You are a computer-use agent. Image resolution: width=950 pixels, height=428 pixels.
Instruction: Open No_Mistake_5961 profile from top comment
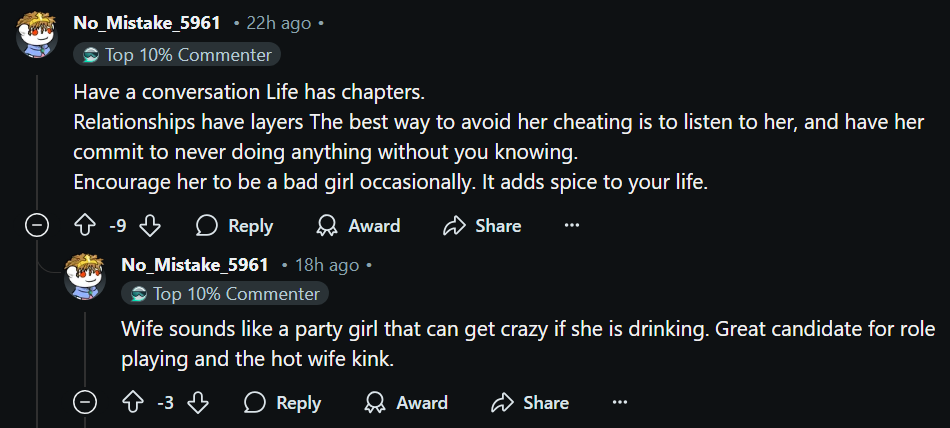click(147, 22)
